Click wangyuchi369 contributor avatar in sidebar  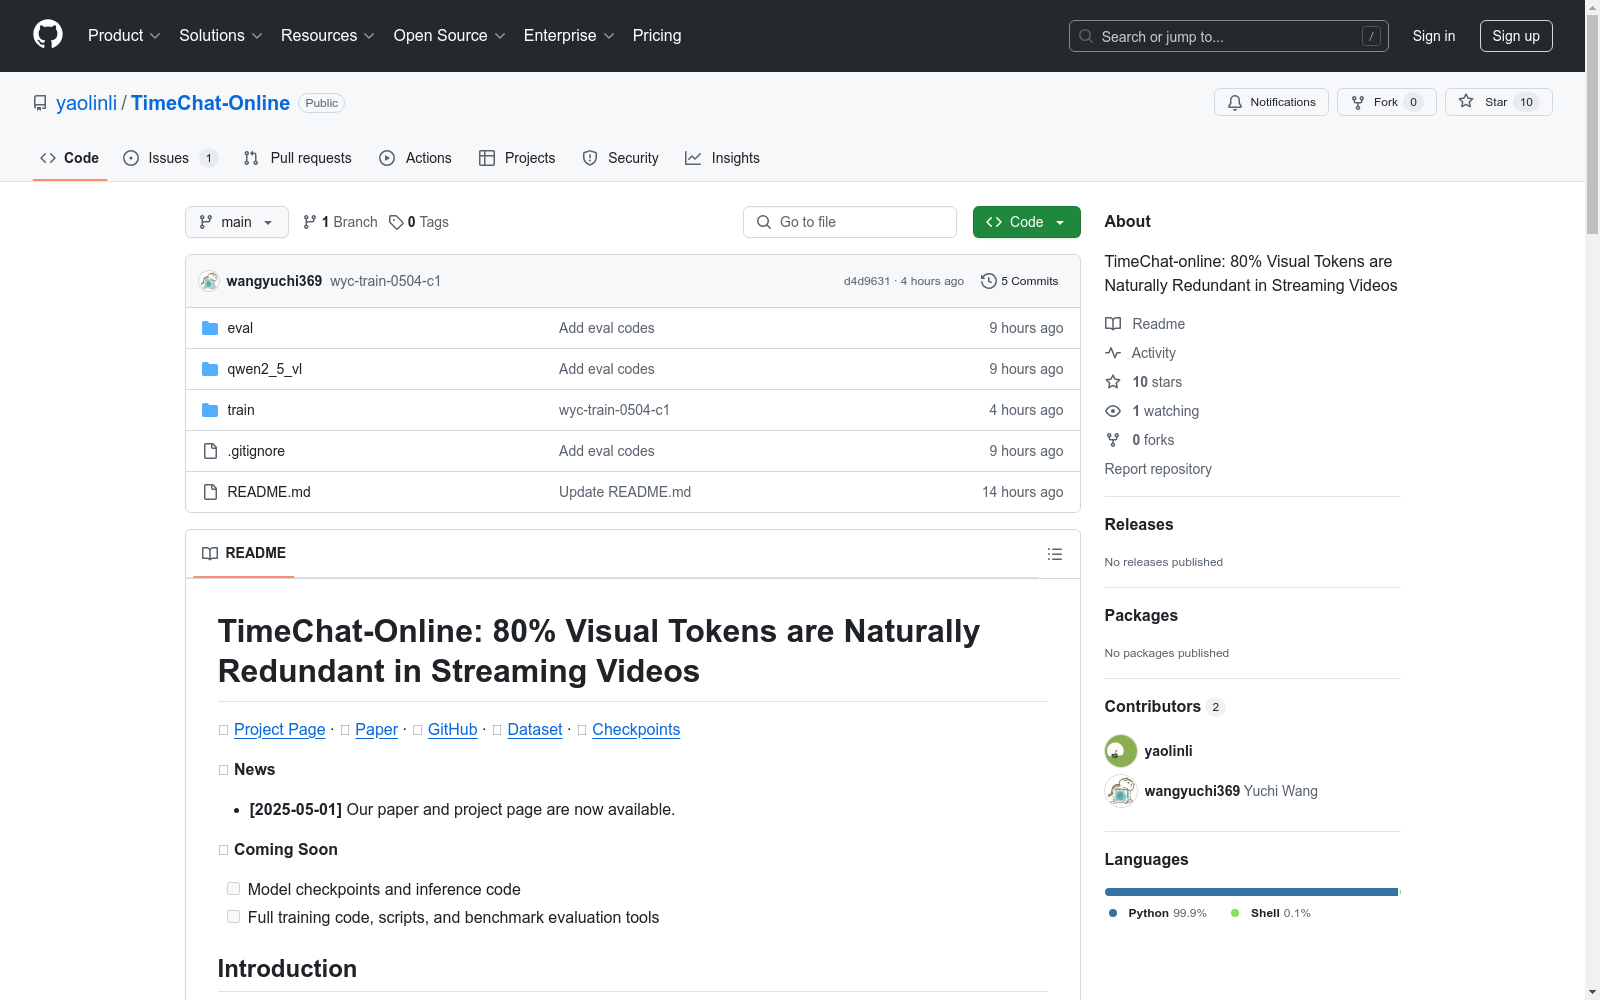point(1121,791)
